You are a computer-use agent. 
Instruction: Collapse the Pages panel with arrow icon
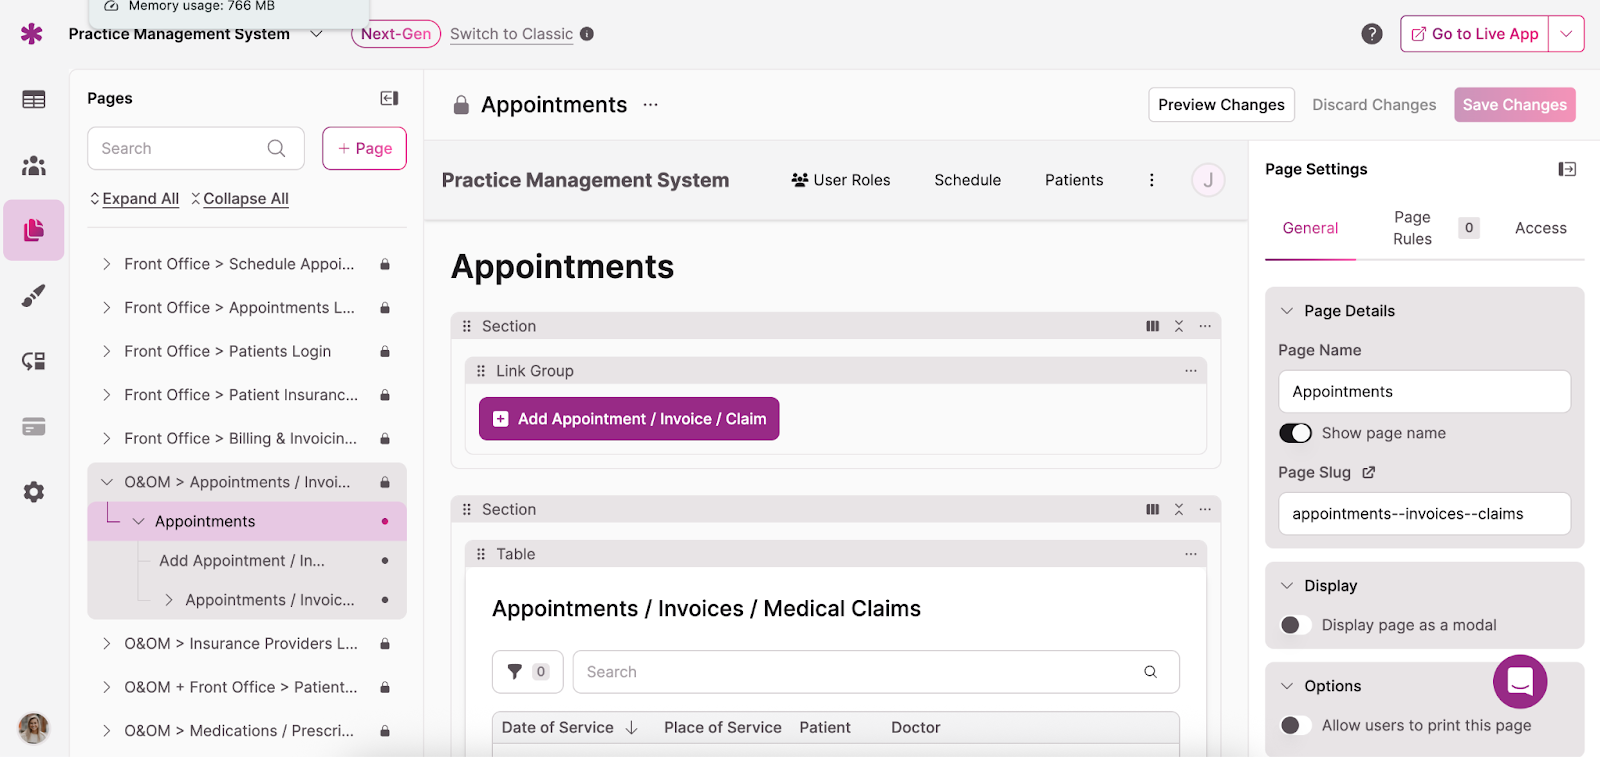tap(389, 98)
